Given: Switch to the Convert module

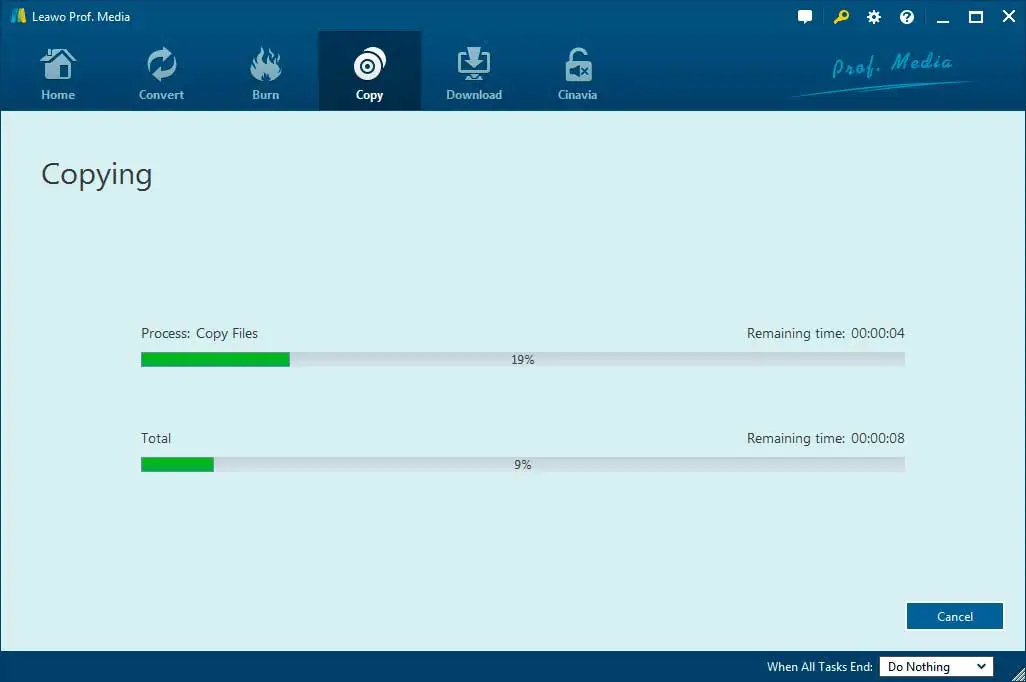Looking at the screenshot, I should tap(161, 73).
